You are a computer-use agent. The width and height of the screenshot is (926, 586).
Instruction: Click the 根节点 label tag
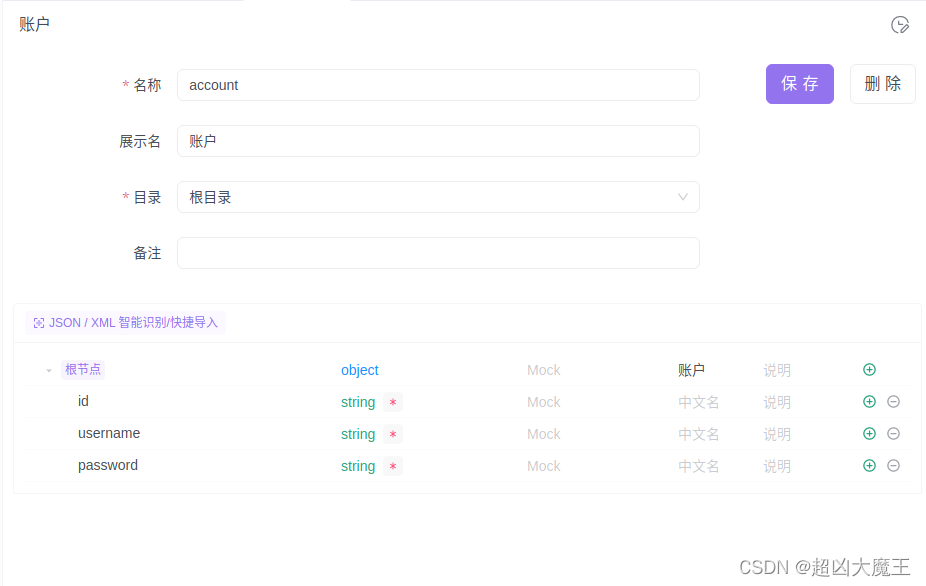(x=83, y=370)
